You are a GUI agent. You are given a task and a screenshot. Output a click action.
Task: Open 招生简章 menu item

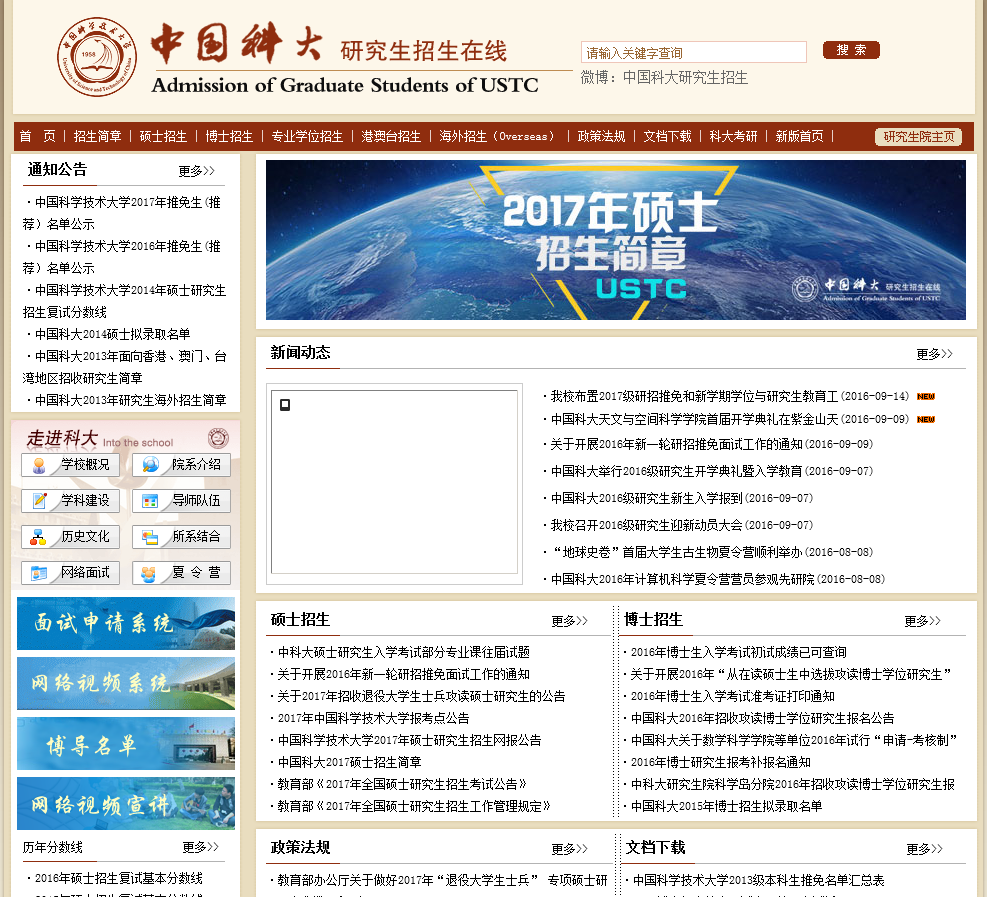[x=98, y=137]
